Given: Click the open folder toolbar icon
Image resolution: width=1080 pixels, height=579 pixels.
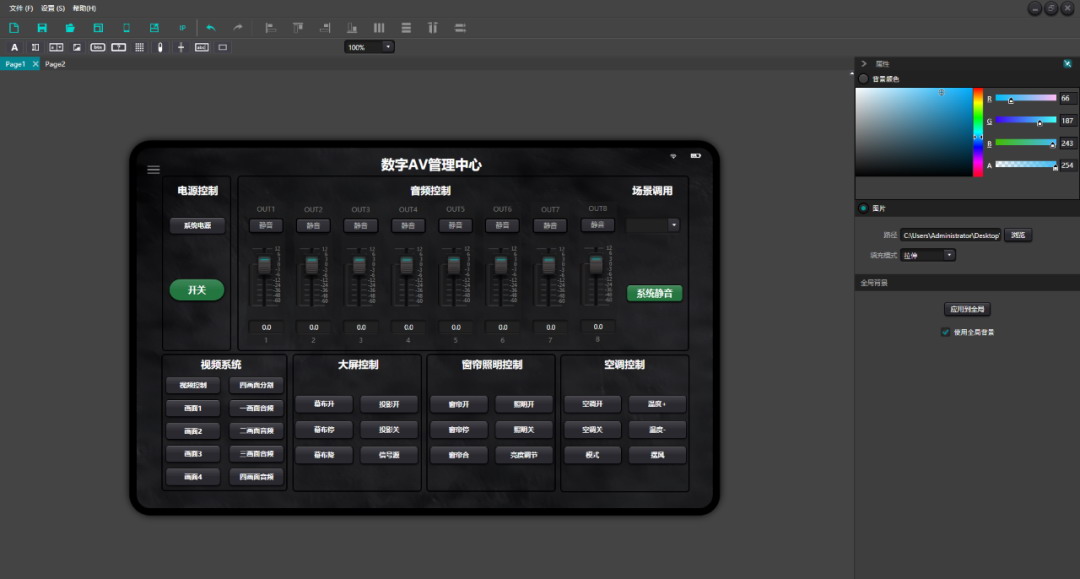Looking at the screenshot, I should coord(70,27).
